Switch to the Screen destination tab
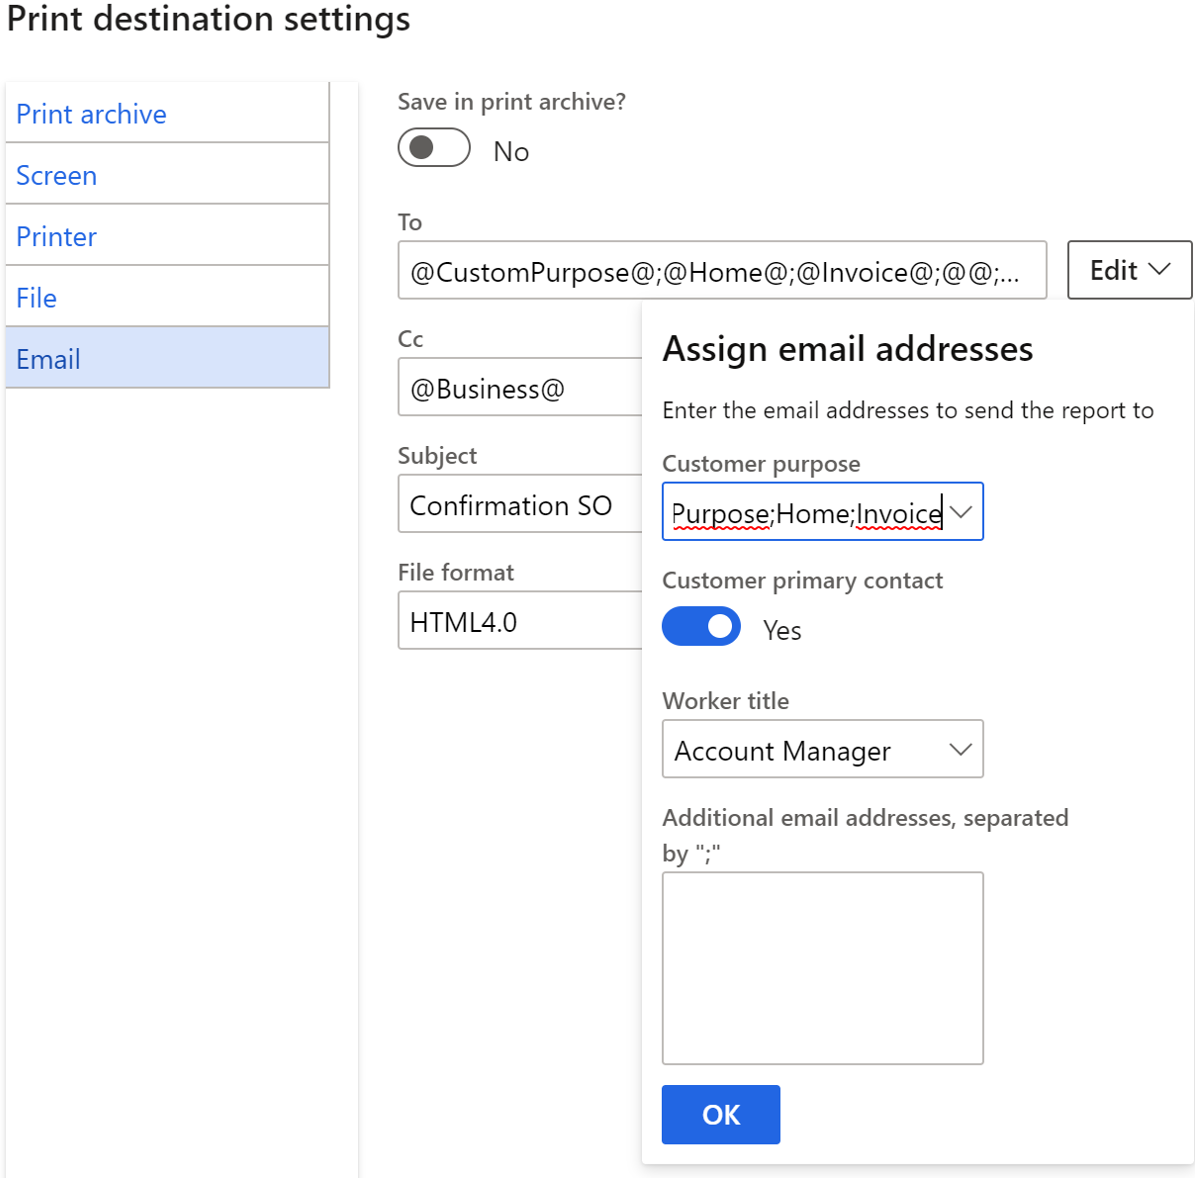Viewport: 1195px width, 1195px height. coord(168,175)
